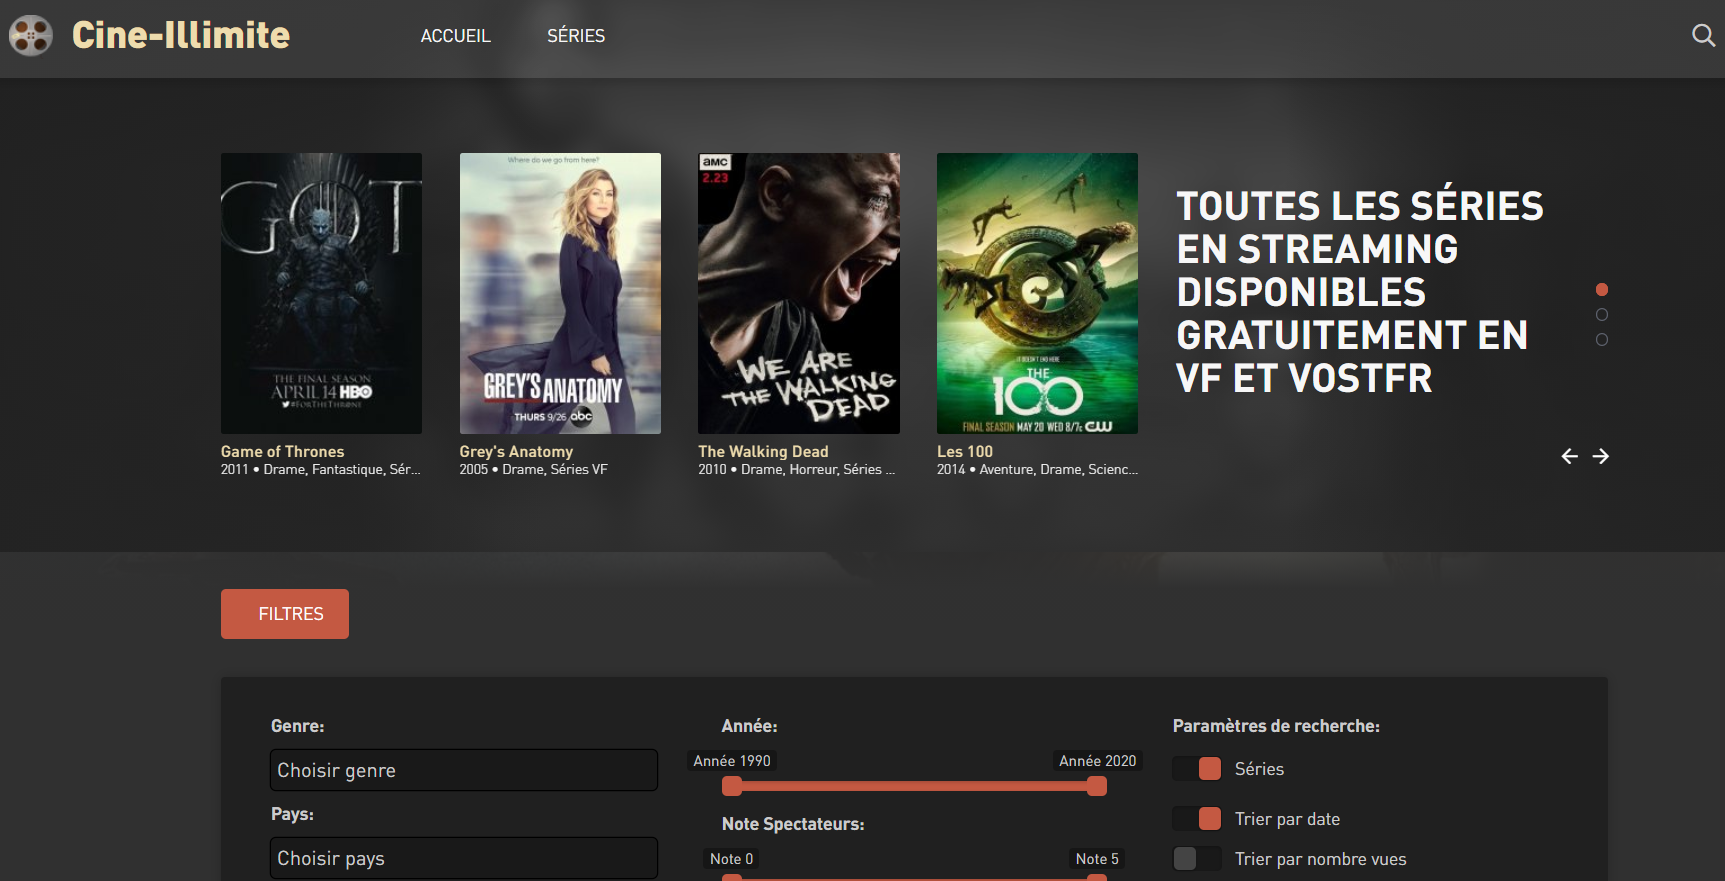This screenshot has width=1725, height=881.
Task: Open the ACCUEIL menu item
Action: click(x=456, y=36)
